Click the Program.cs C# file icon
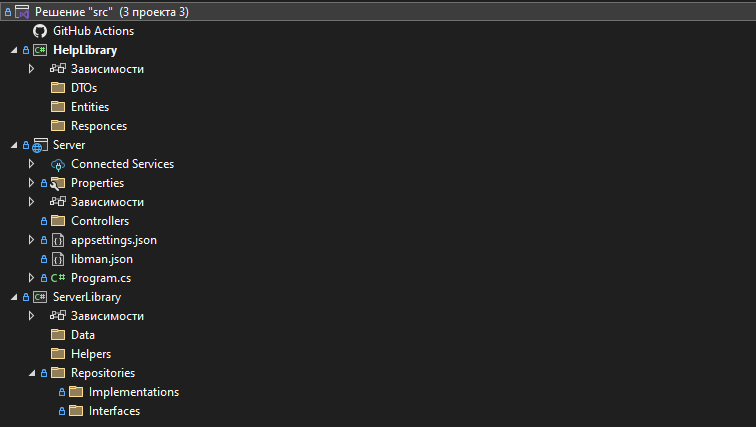756x427 pixels. pos(58,278)
